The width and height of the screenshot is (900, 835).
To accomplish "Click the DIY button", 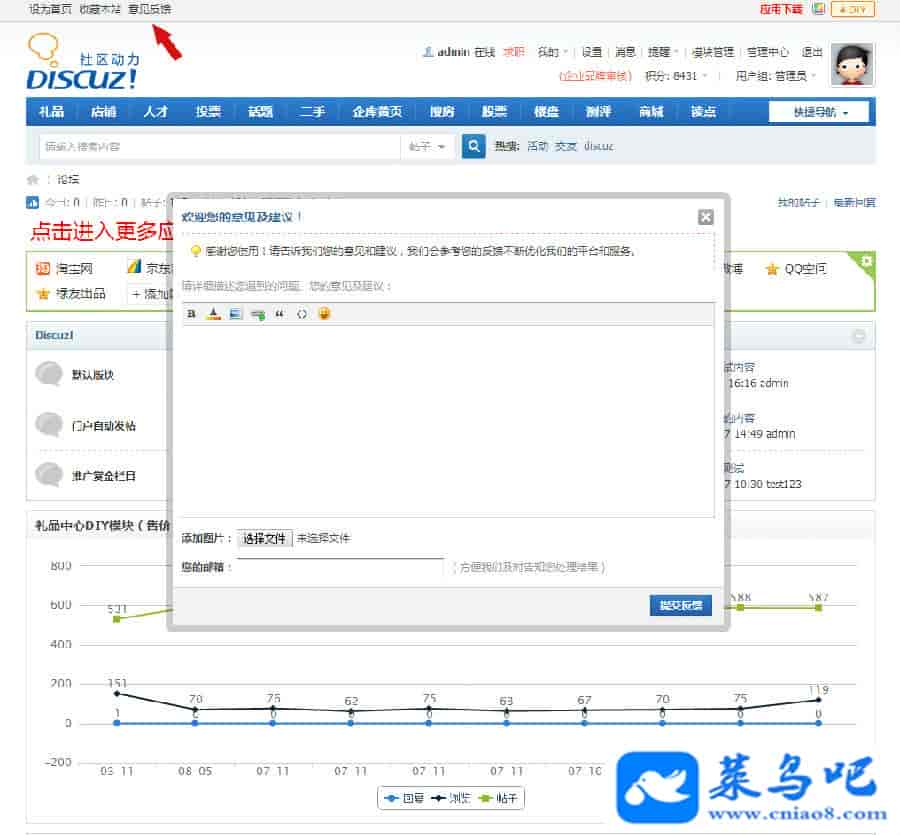I will tap(852, 9).
